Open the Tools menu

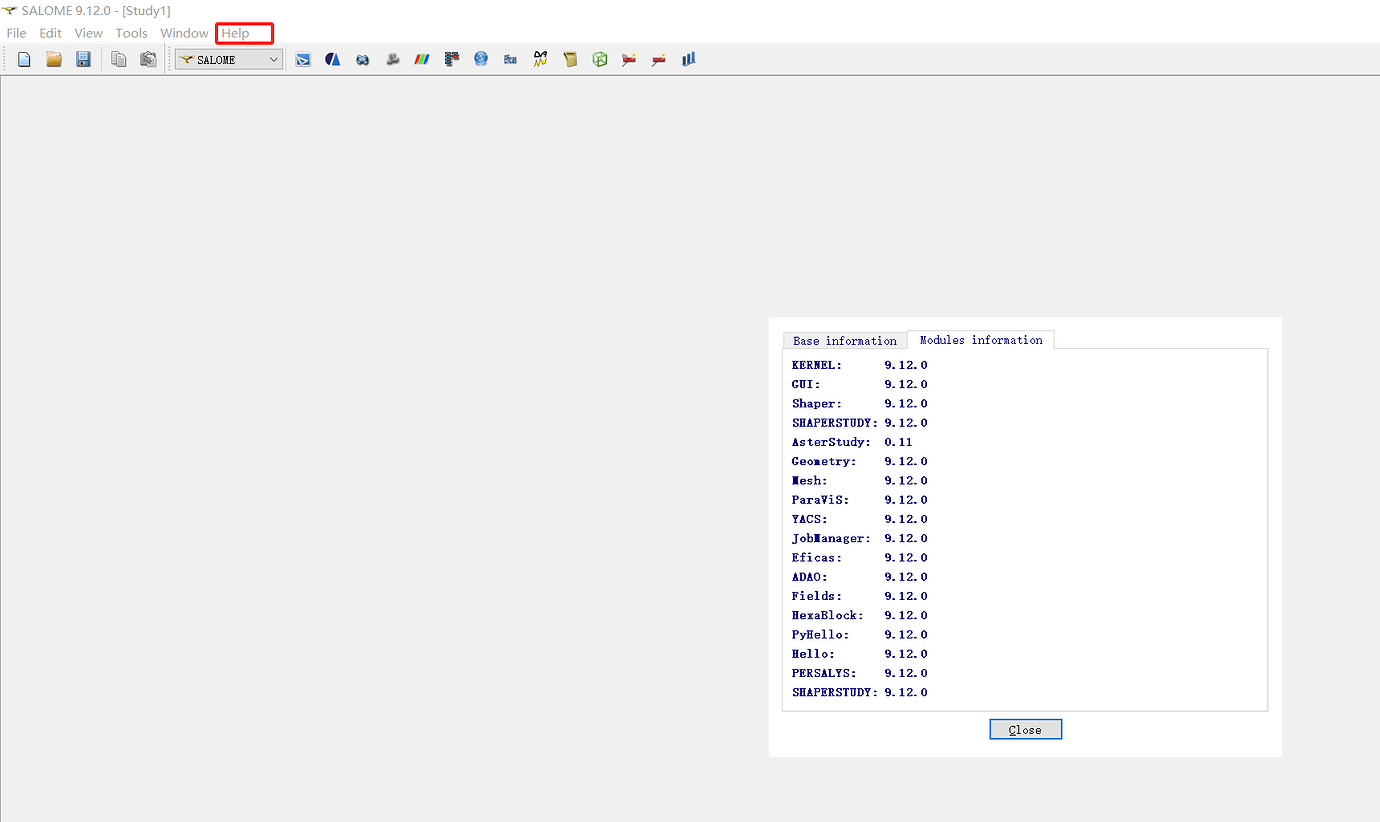coord(131,33)
